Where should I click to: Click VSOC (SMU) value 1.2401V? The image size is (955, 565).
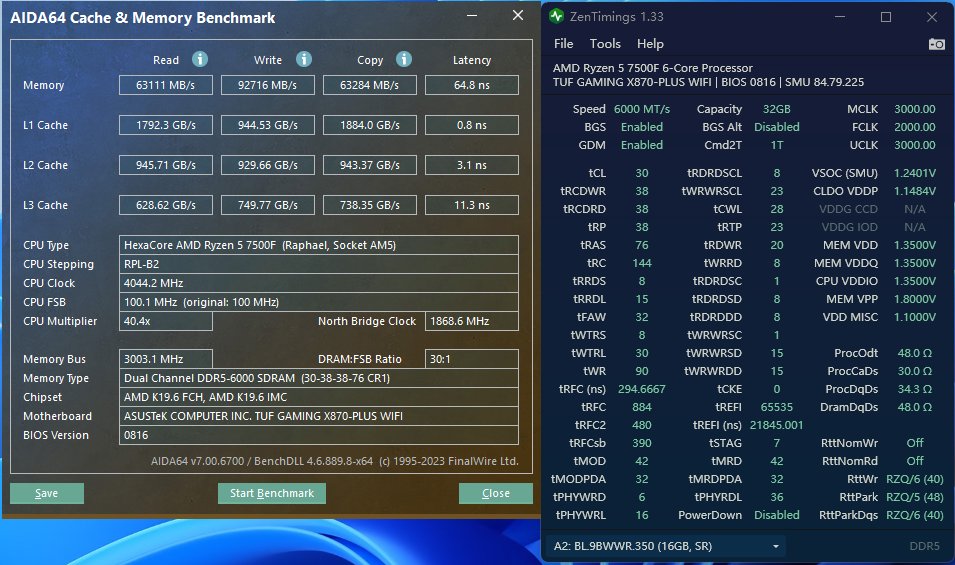pos(914,173)
